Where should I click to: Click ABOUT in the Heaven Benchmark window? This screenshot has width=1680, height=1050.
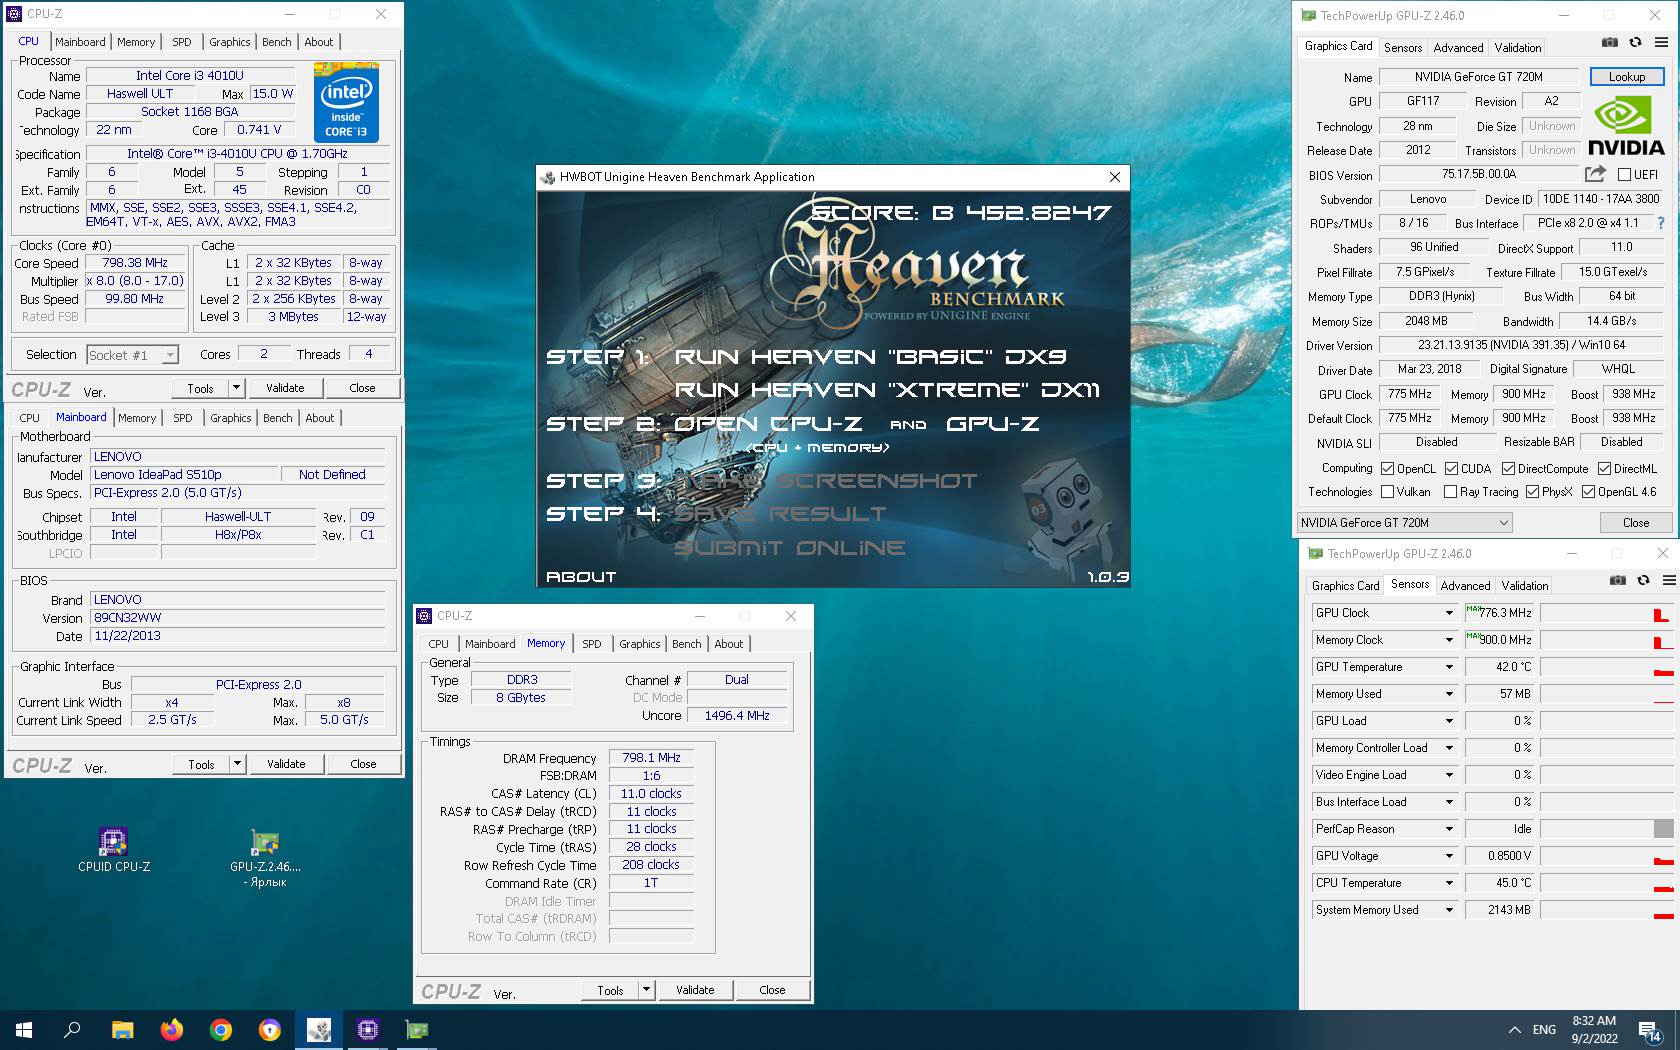click(x=581, y=577)
